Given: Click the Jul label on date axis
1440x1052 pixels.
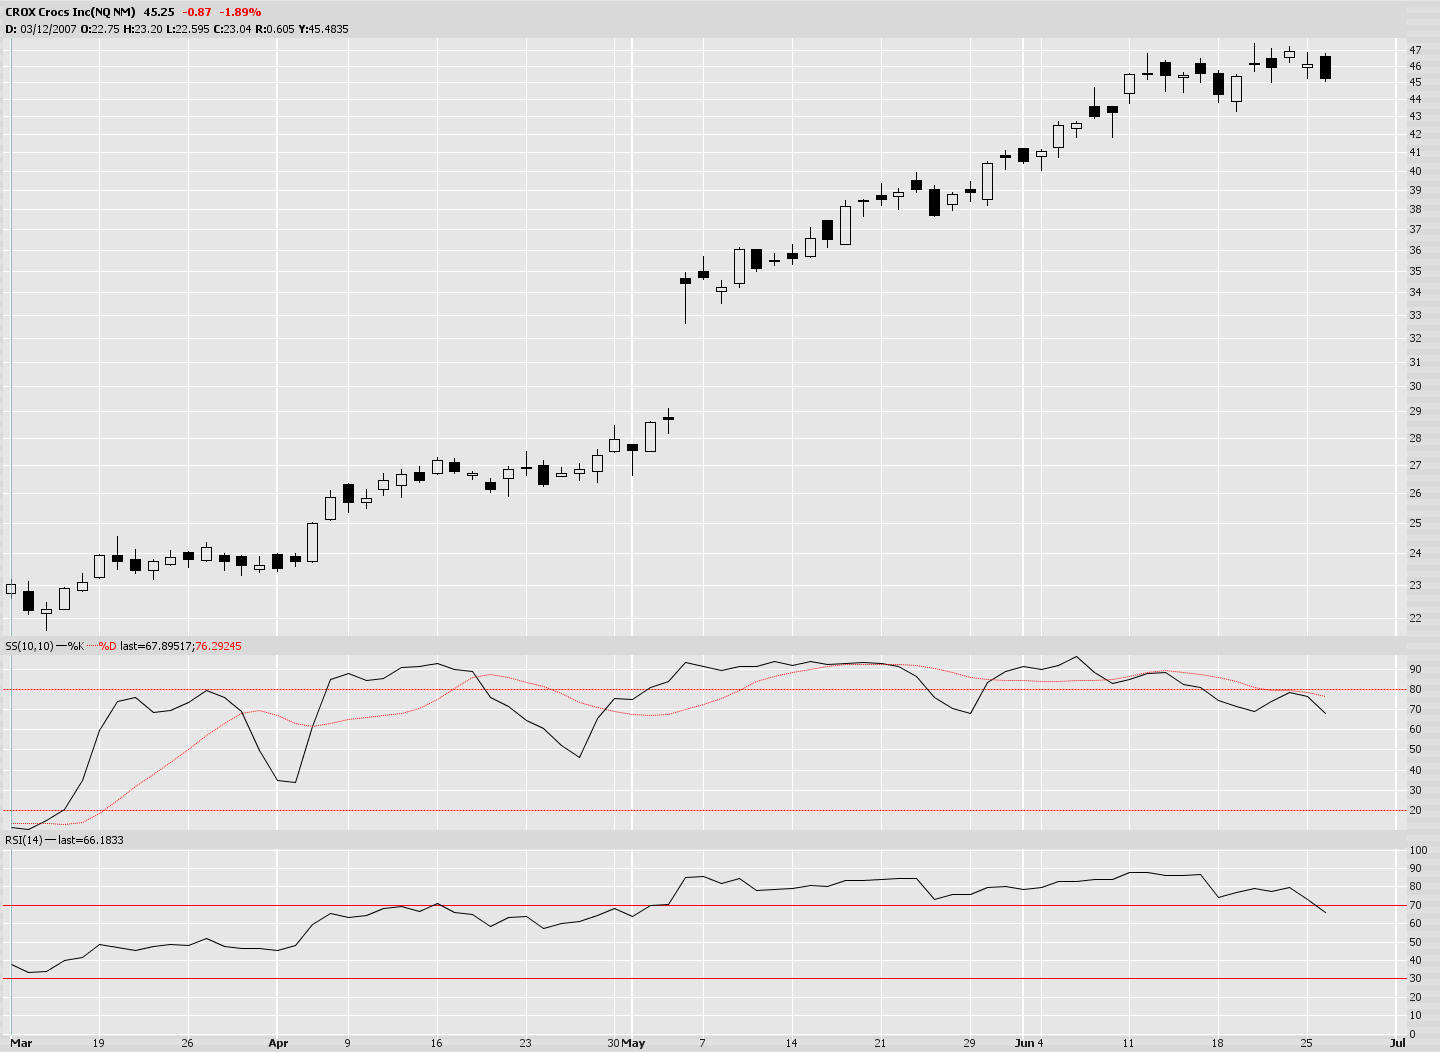Looking at the screenshot, I should click(x=1397, y=1043).
